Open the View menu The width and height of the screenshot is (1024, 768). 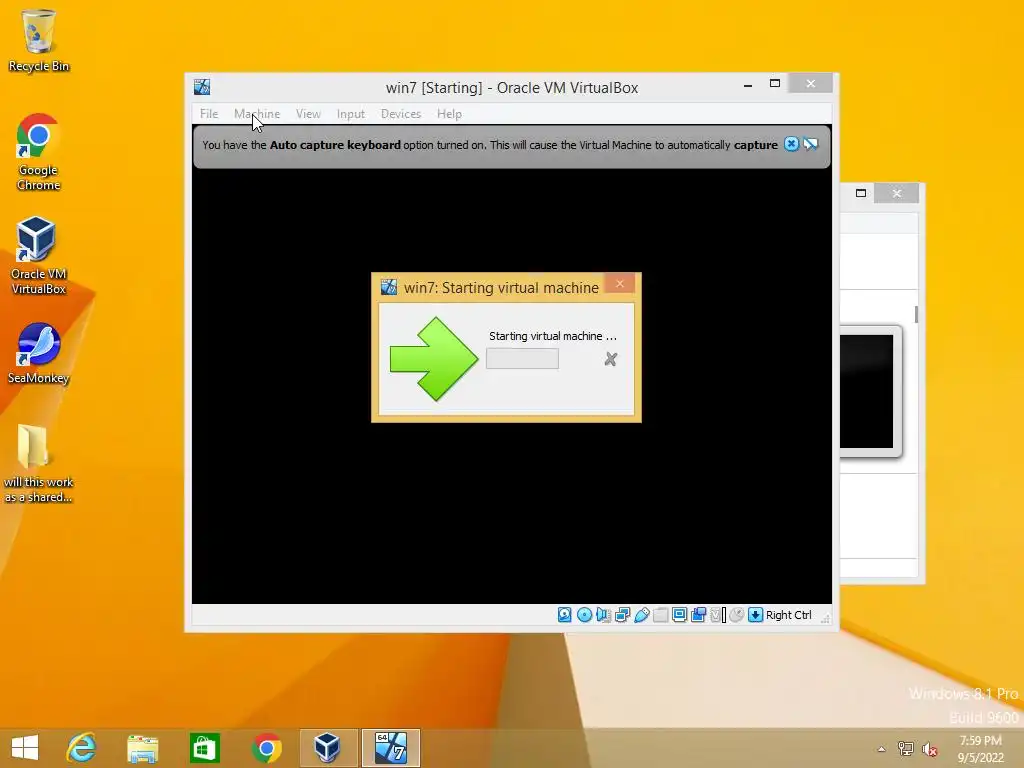pyautogui.click(x=308, y=114)
